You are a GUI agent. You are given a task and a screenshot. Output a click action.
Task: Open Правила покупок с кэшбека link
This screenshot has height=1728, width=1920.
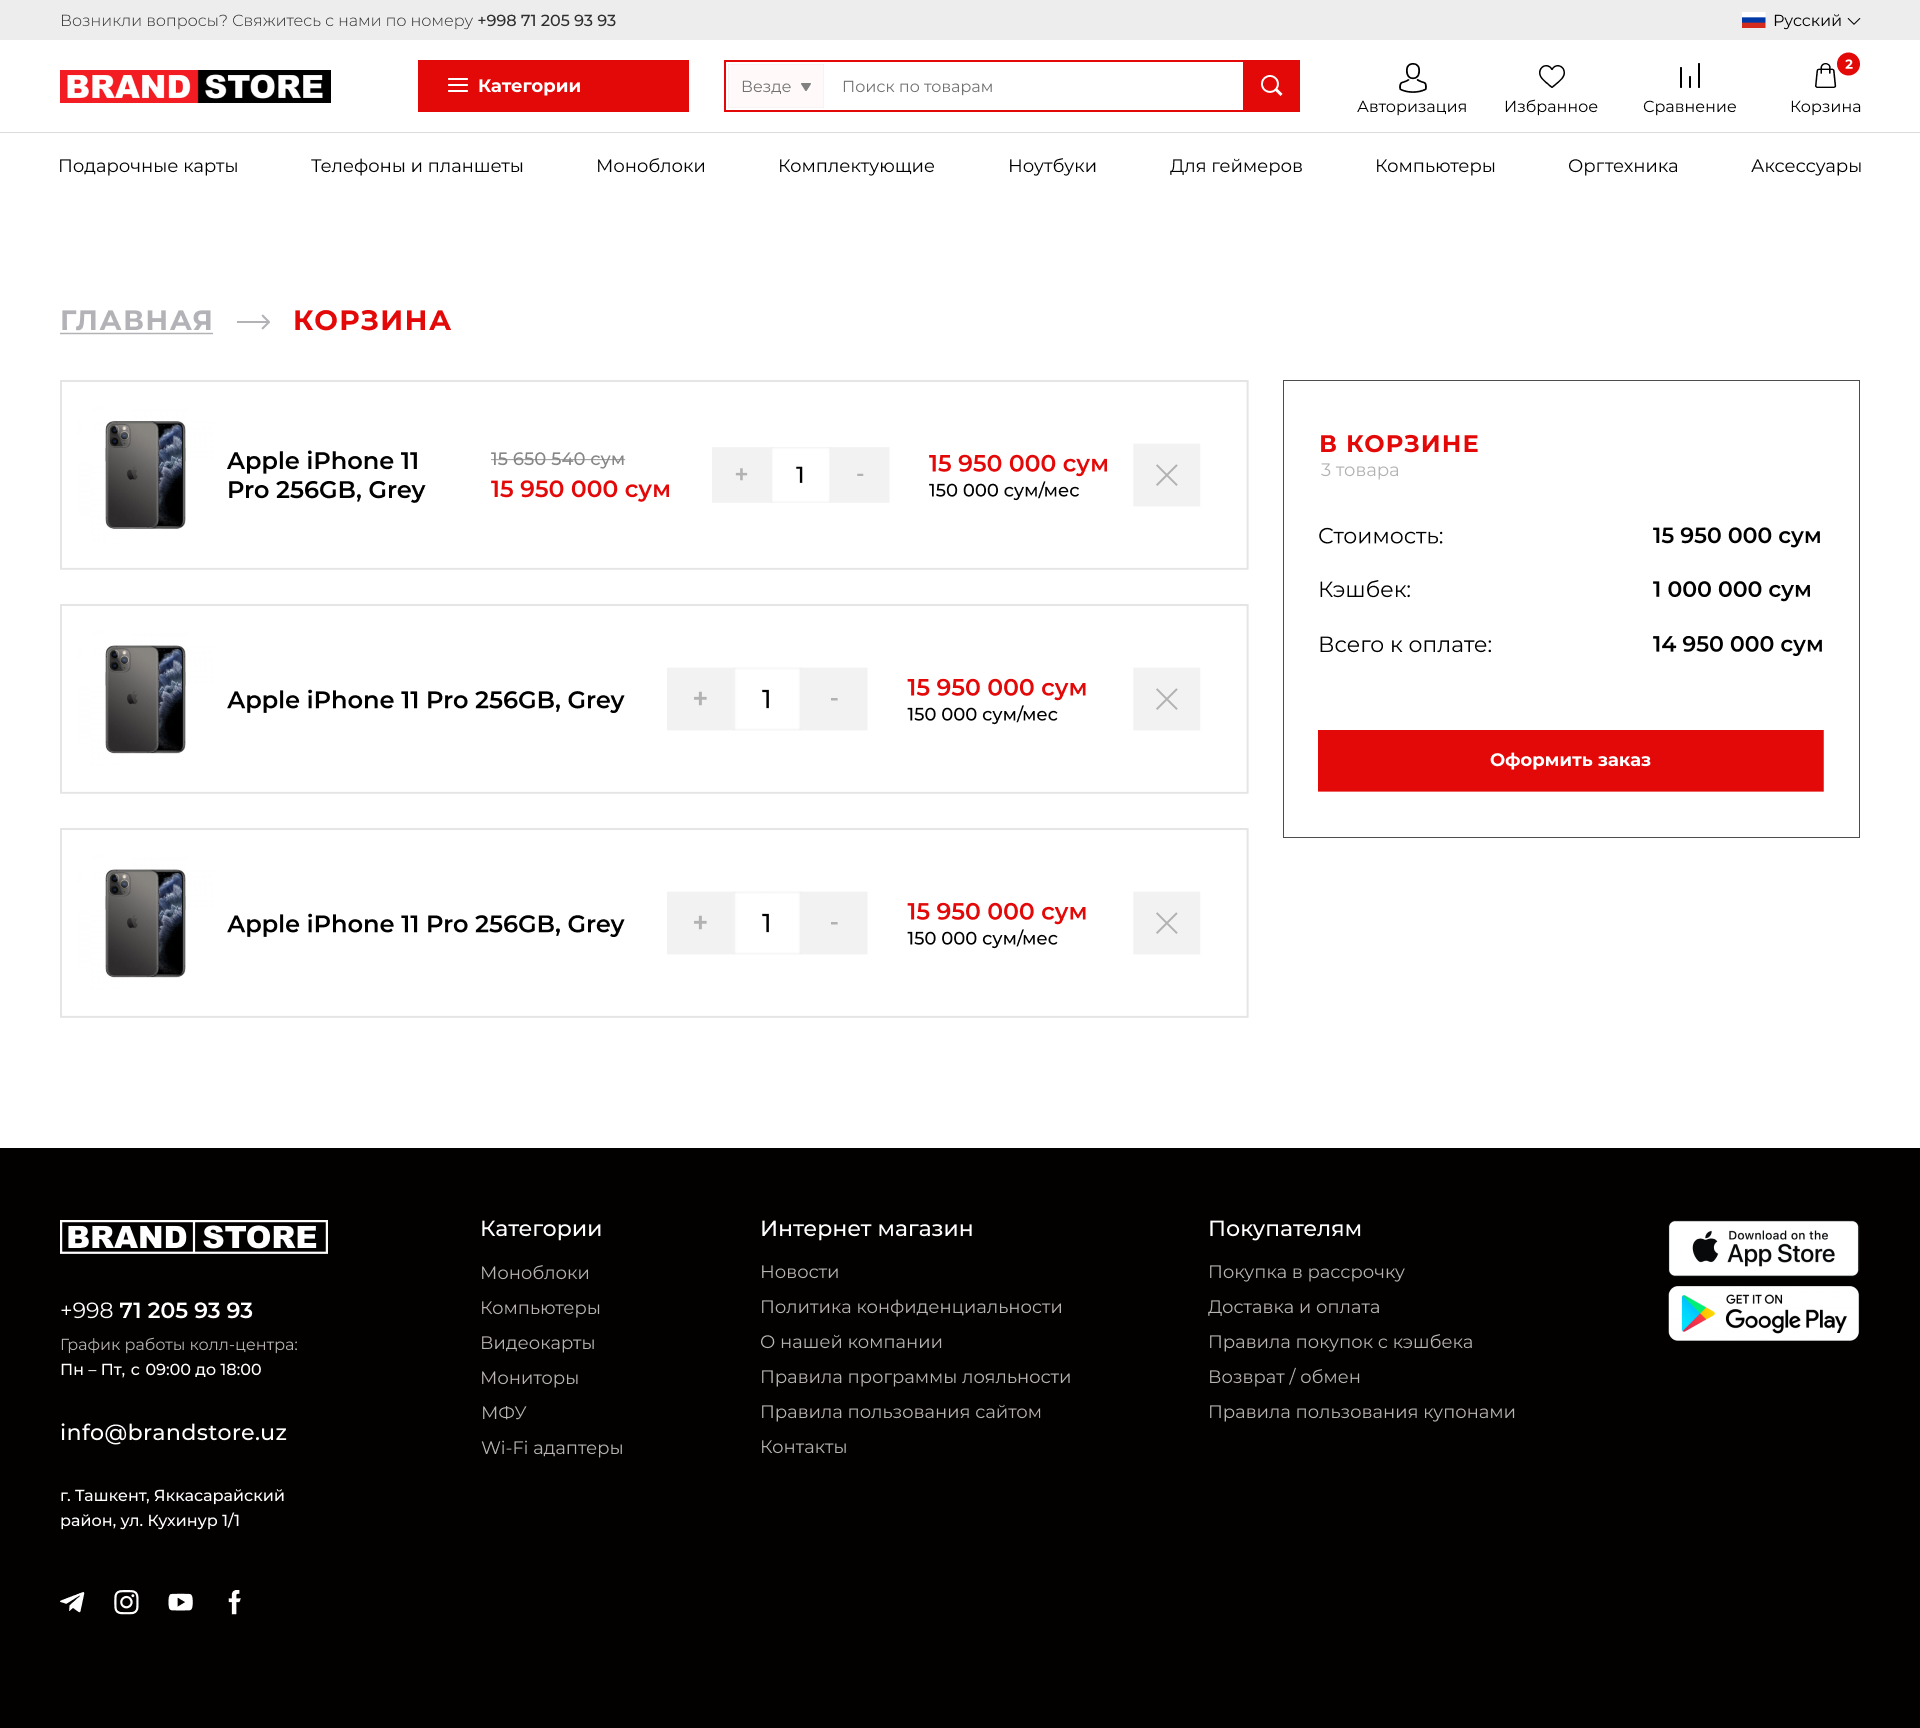[1340, 1341]
